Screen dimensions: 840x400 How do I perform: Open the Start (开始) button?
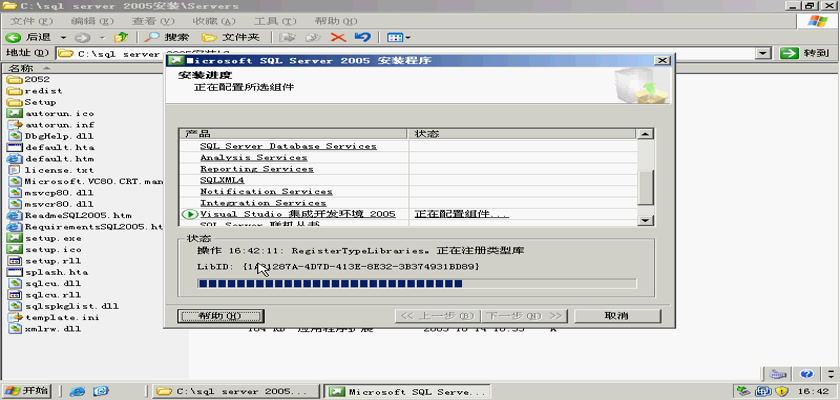click(x=27, y=390)
